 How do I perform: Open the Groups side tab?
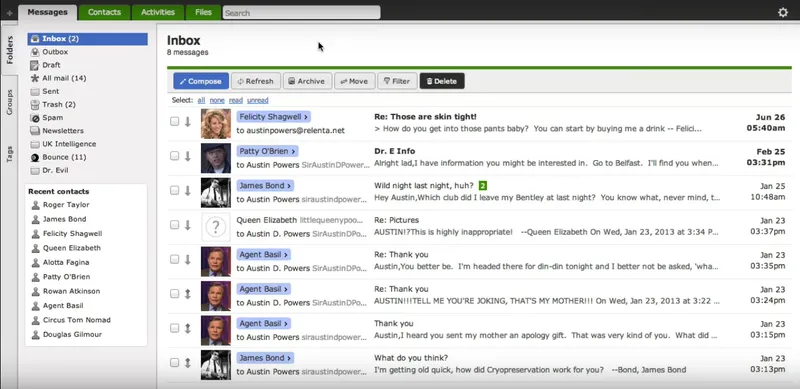click(x=9, y=103)
